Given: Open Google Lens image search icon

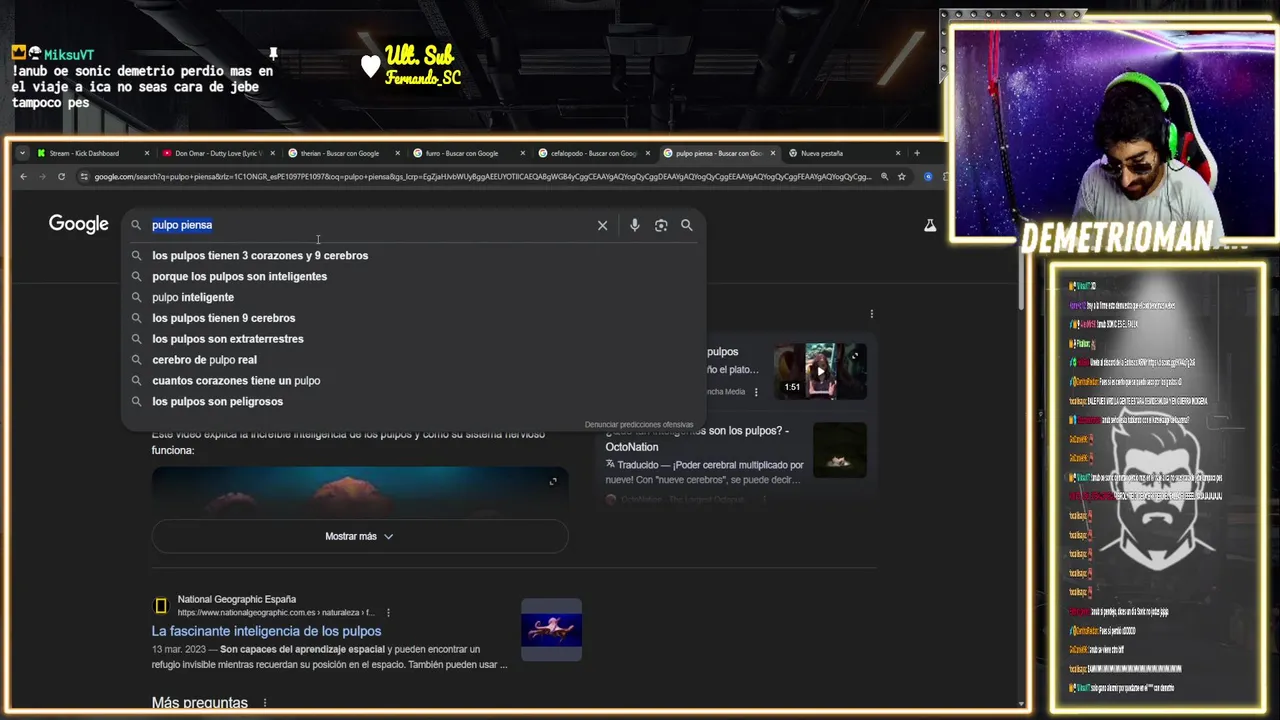Looking at the screenshot, I should 661,225.
